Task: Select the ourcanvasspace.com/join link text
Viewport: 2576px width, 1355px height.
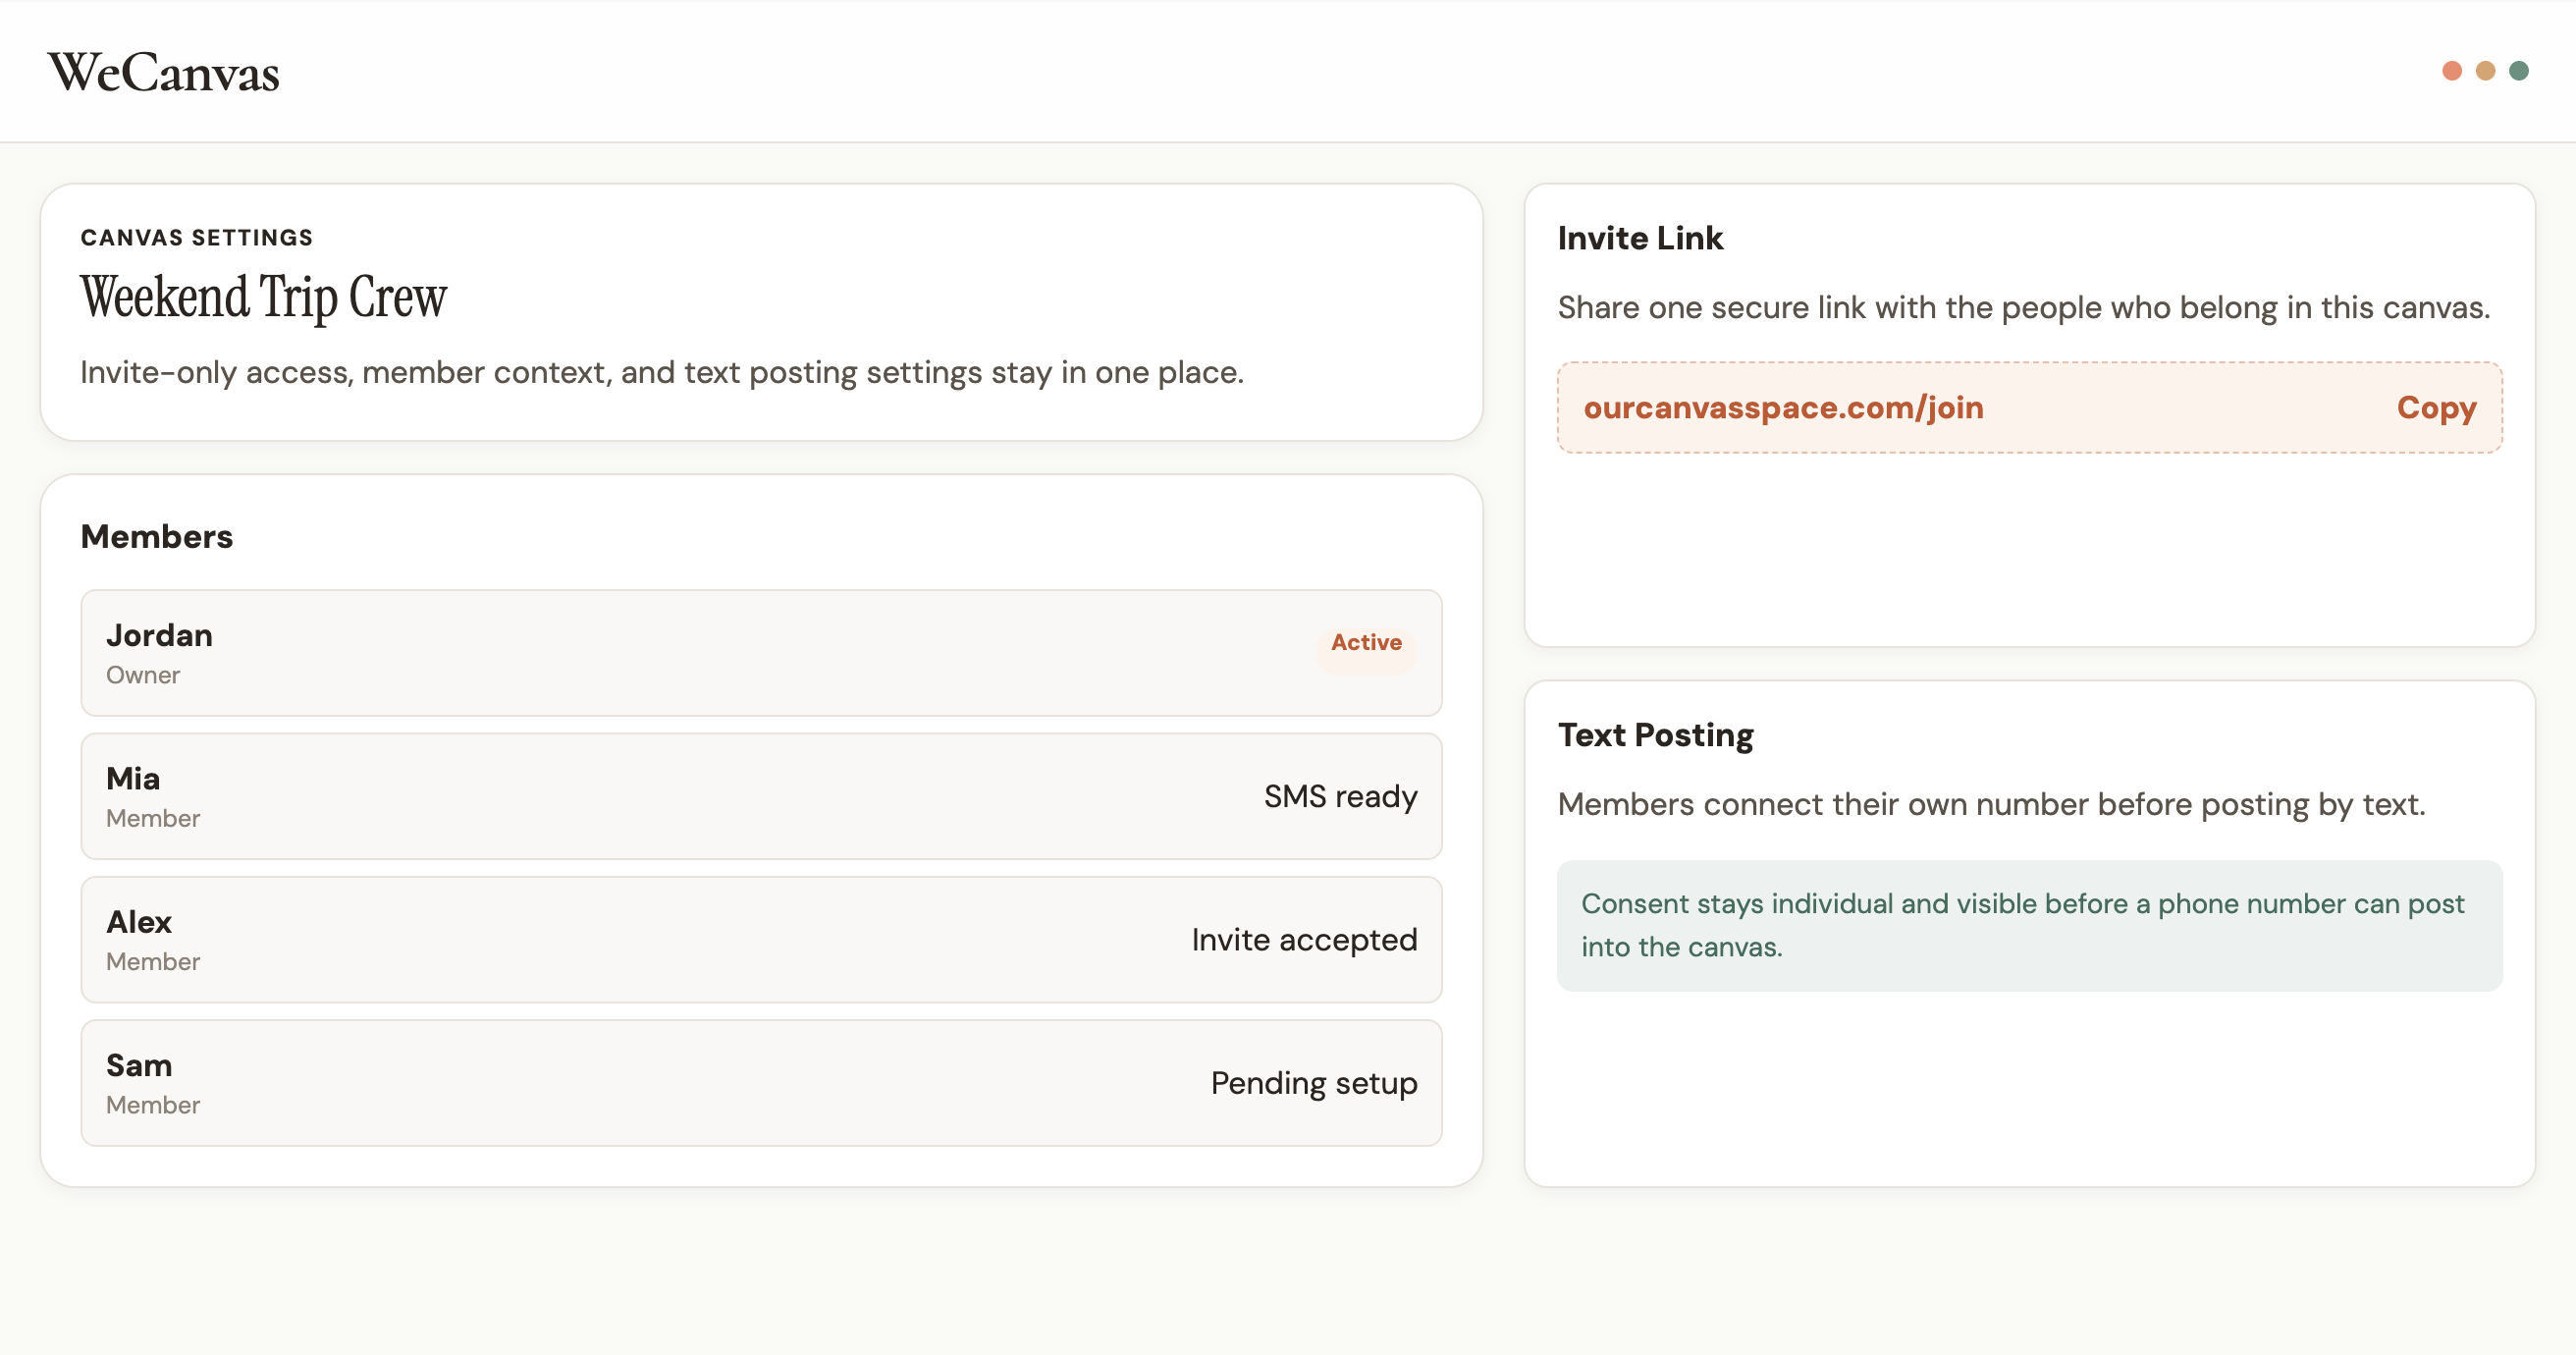Action: (x=1783, y=408)
